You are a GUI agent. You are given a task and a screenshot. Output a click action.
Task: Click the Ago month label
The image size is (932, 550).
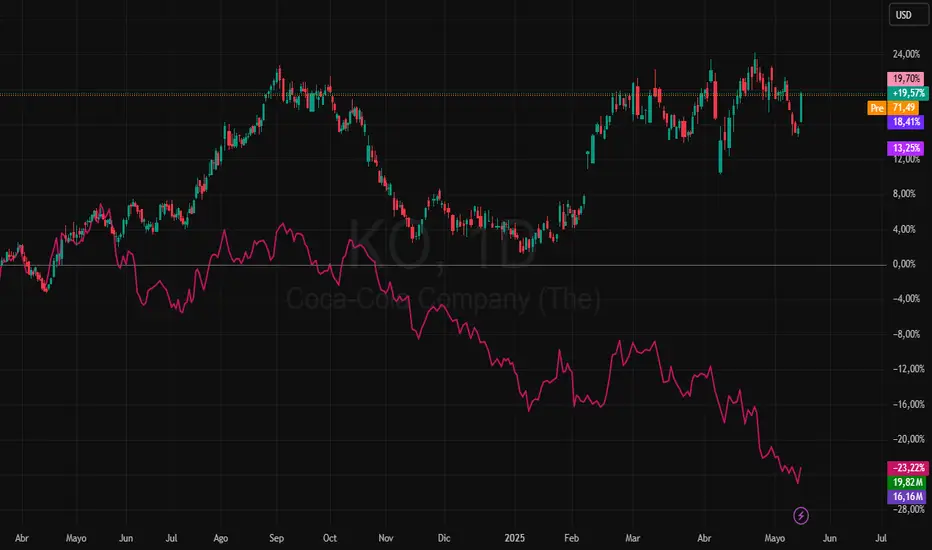pyautogui.click(x=220, y=538)
